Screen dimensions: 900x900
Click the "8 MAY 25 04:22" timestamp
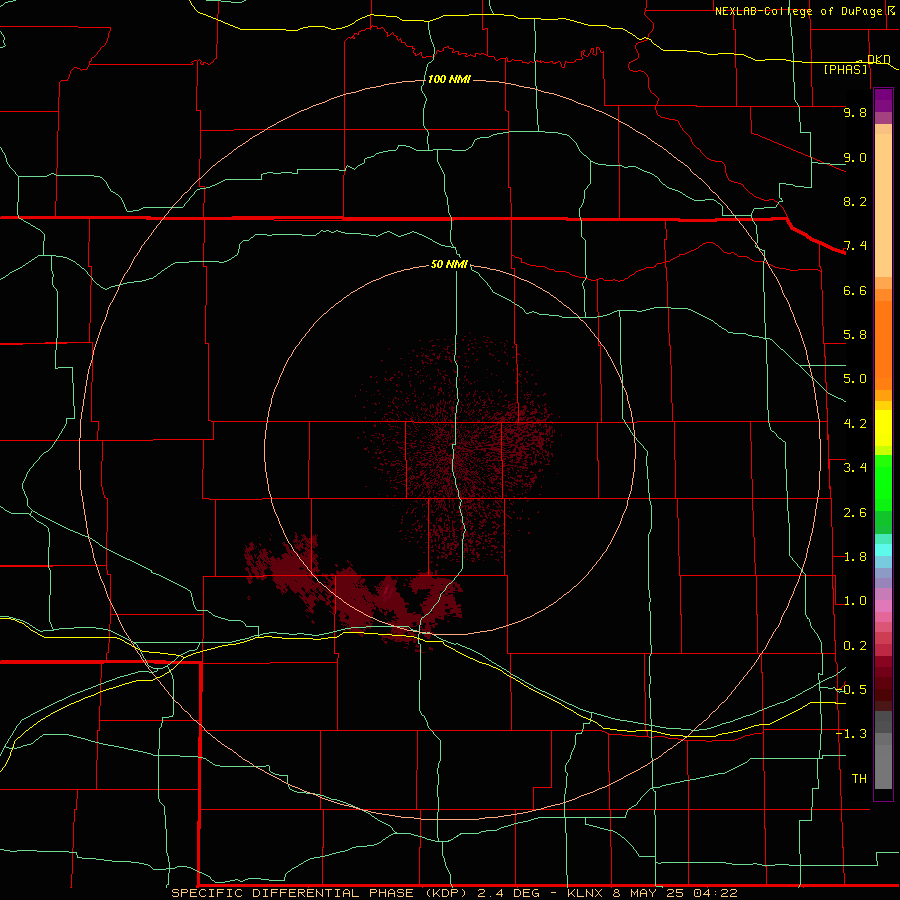(x=674, y=893)
